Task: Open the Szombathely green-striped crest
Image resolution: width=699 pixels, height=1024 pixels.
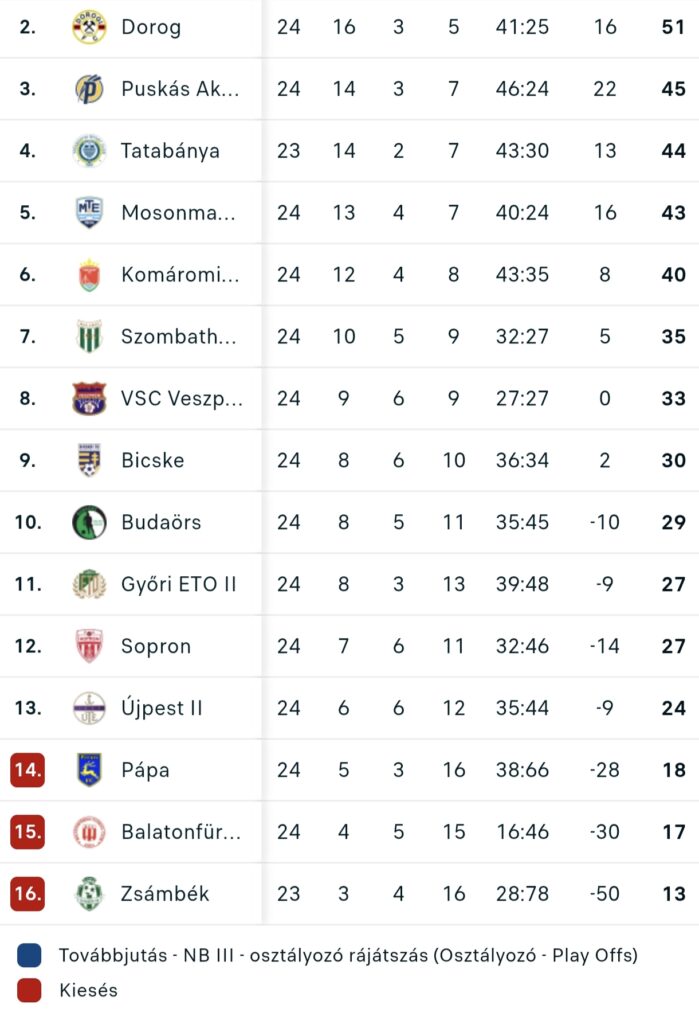Action: tap(89, 337)
